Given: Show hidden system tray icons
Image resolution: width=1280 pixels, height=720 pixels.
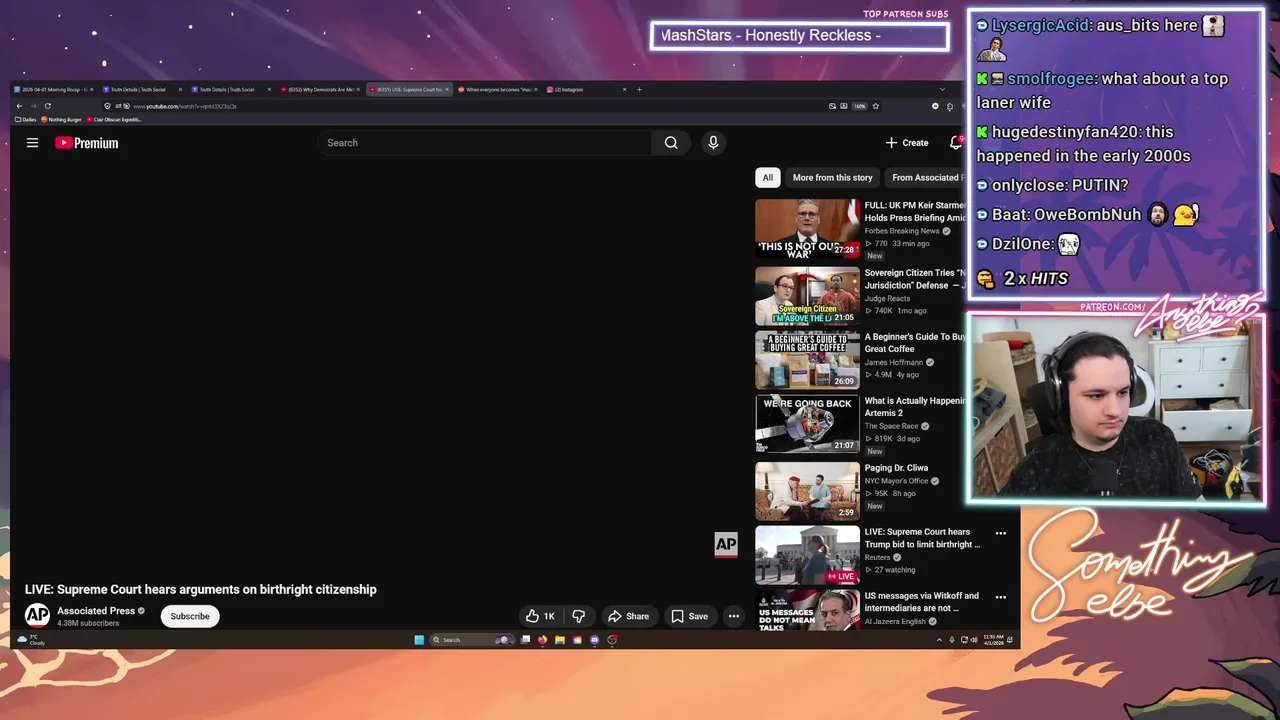Looking at the screenshot, I should pos(938,640).
